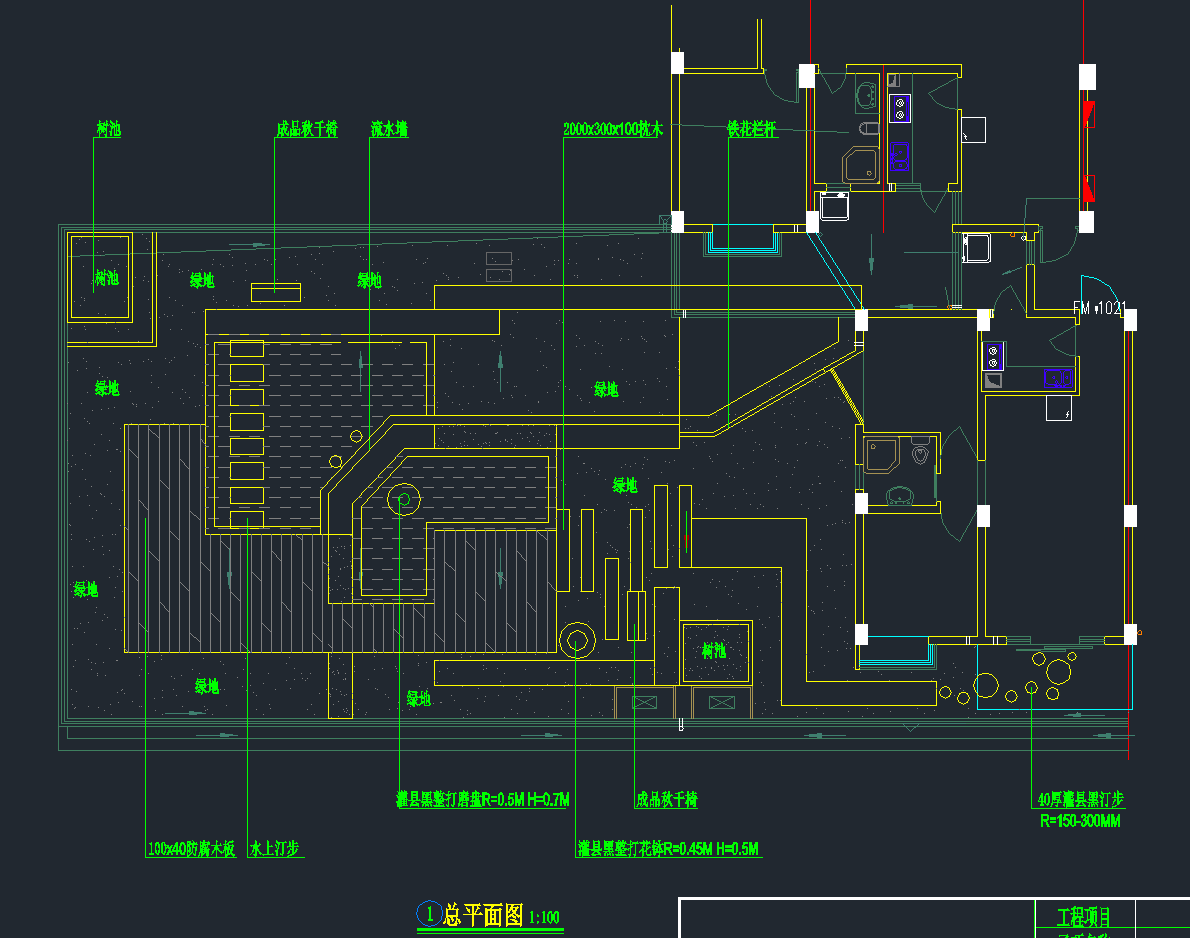
Task: Click the double-circle flower pot symbol
Action: pyautogui.click(x=577, y=639)
